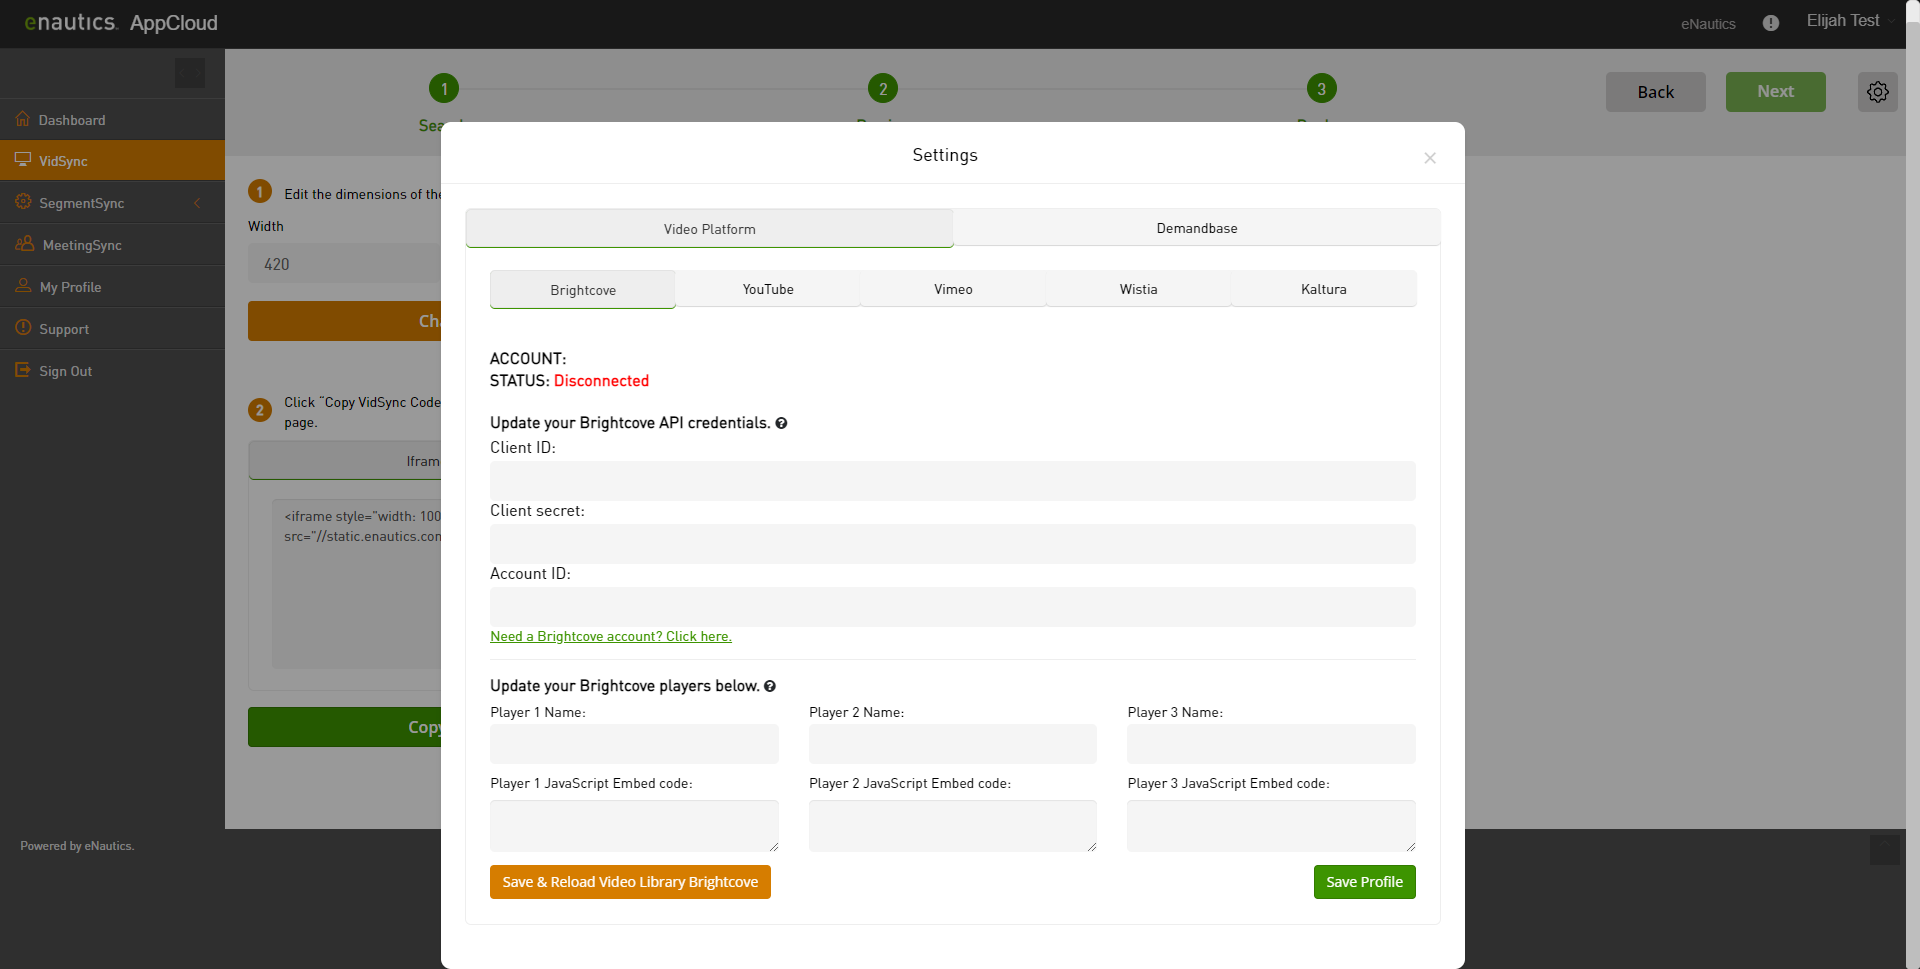Image resolution: width=1920 pixels, height=969 pixels.
Task: Click Save & Reload Video Library Brightcove
Action: pos(630,882)
